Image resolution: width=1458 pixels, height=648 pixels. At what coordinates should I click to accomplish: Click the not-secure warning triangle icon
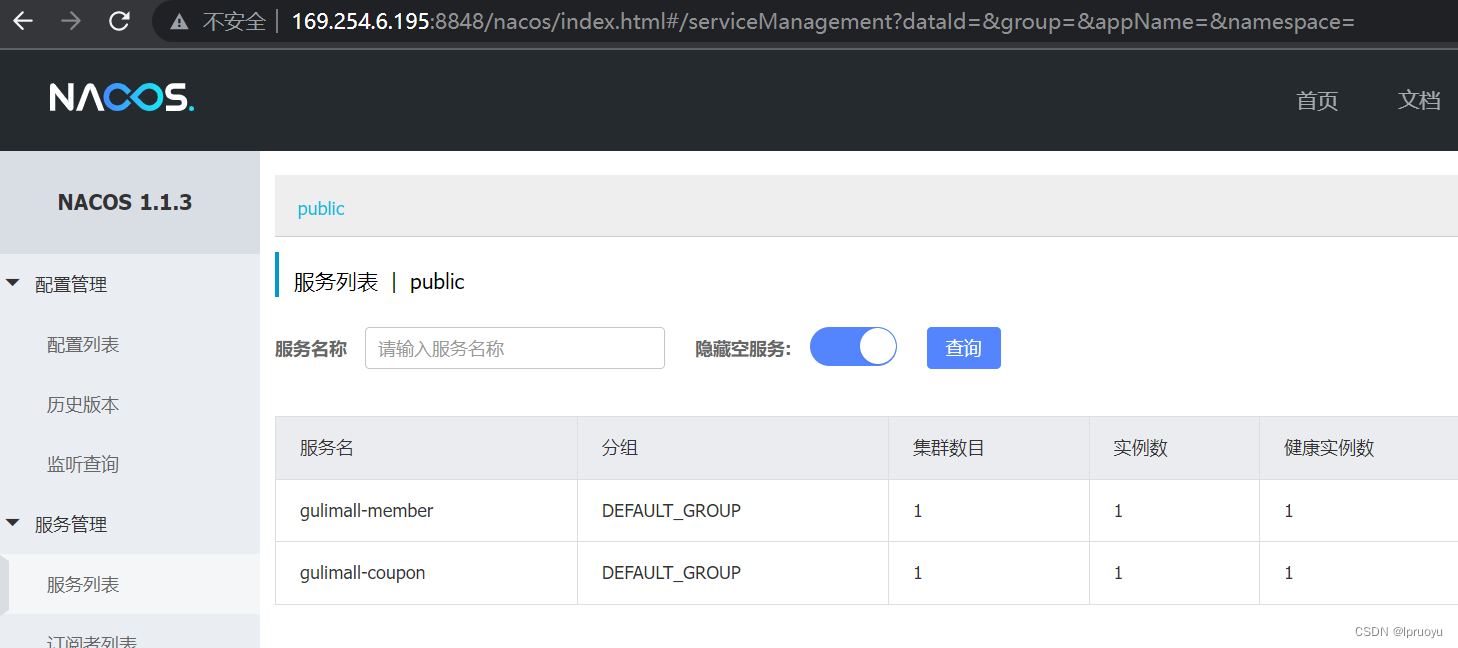point(180,21)
